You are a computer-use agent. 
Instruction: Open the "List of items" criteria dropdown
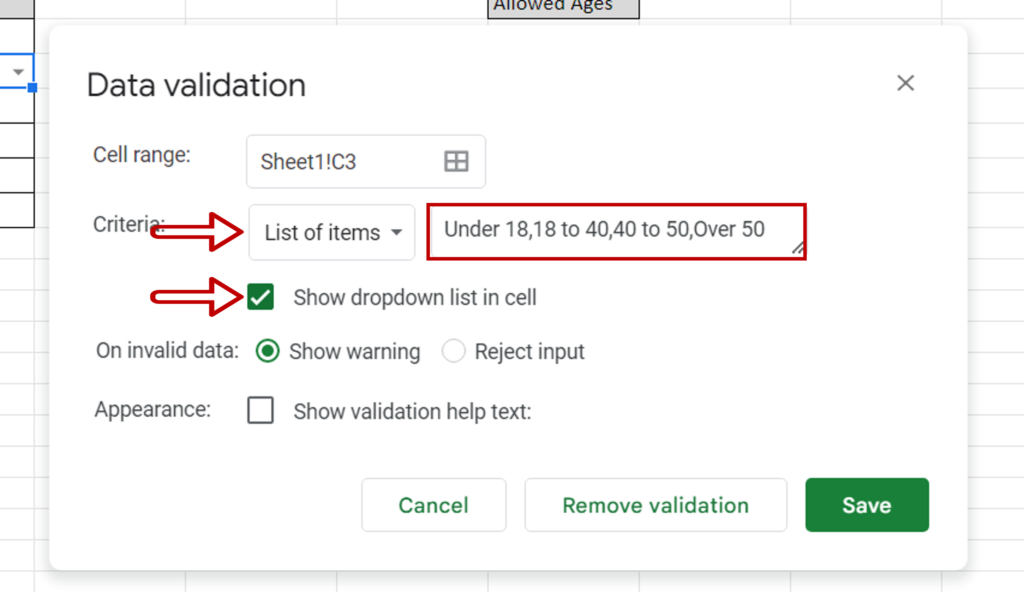pos(331,232)
